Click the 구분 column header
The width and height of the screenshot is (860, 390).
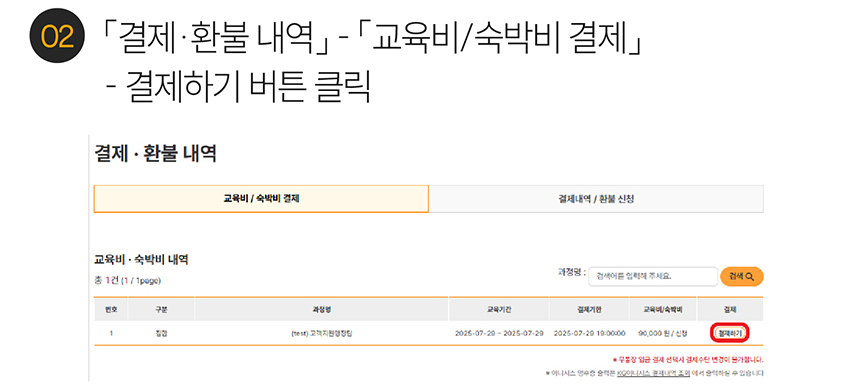(161, 309)
